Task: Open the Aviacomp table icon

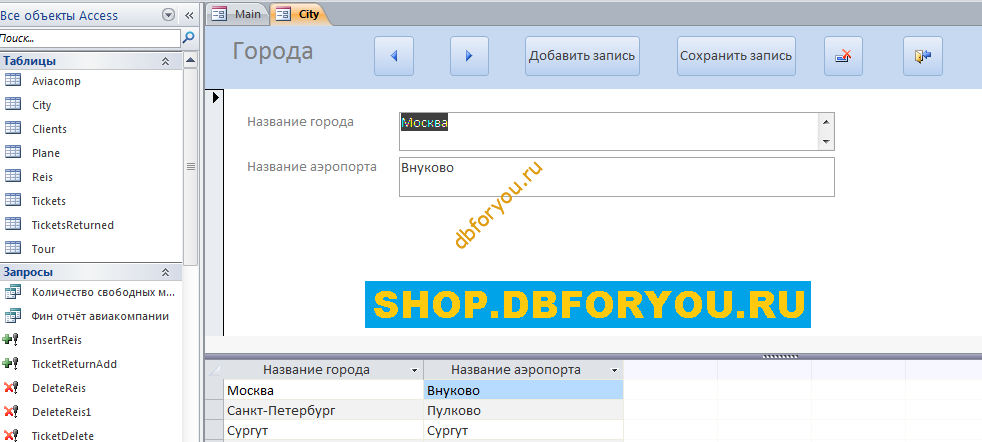Action: pos(13,81)
